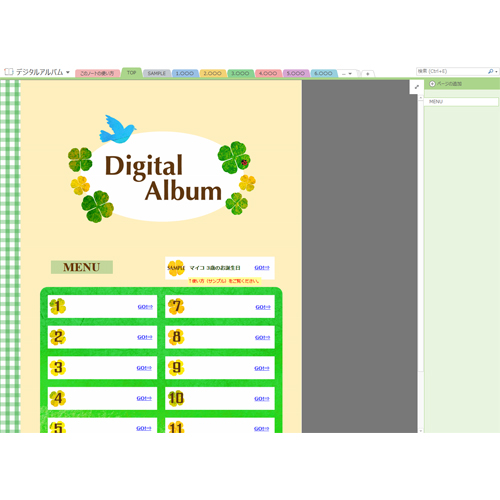Select the MENU page in page list
This screenshot has width=500, height=500.
[461, 102]
